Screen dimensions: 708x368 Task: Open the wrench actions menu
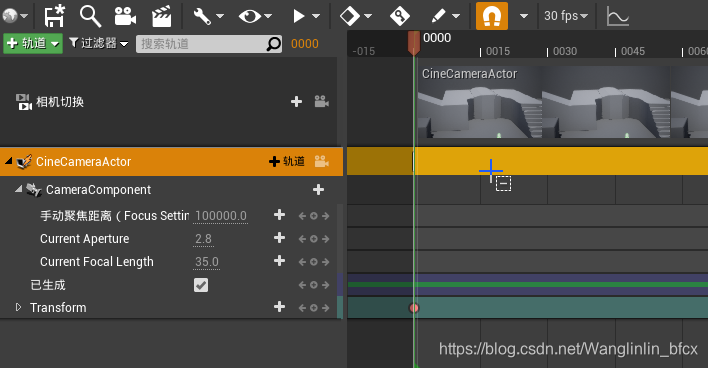202,16
